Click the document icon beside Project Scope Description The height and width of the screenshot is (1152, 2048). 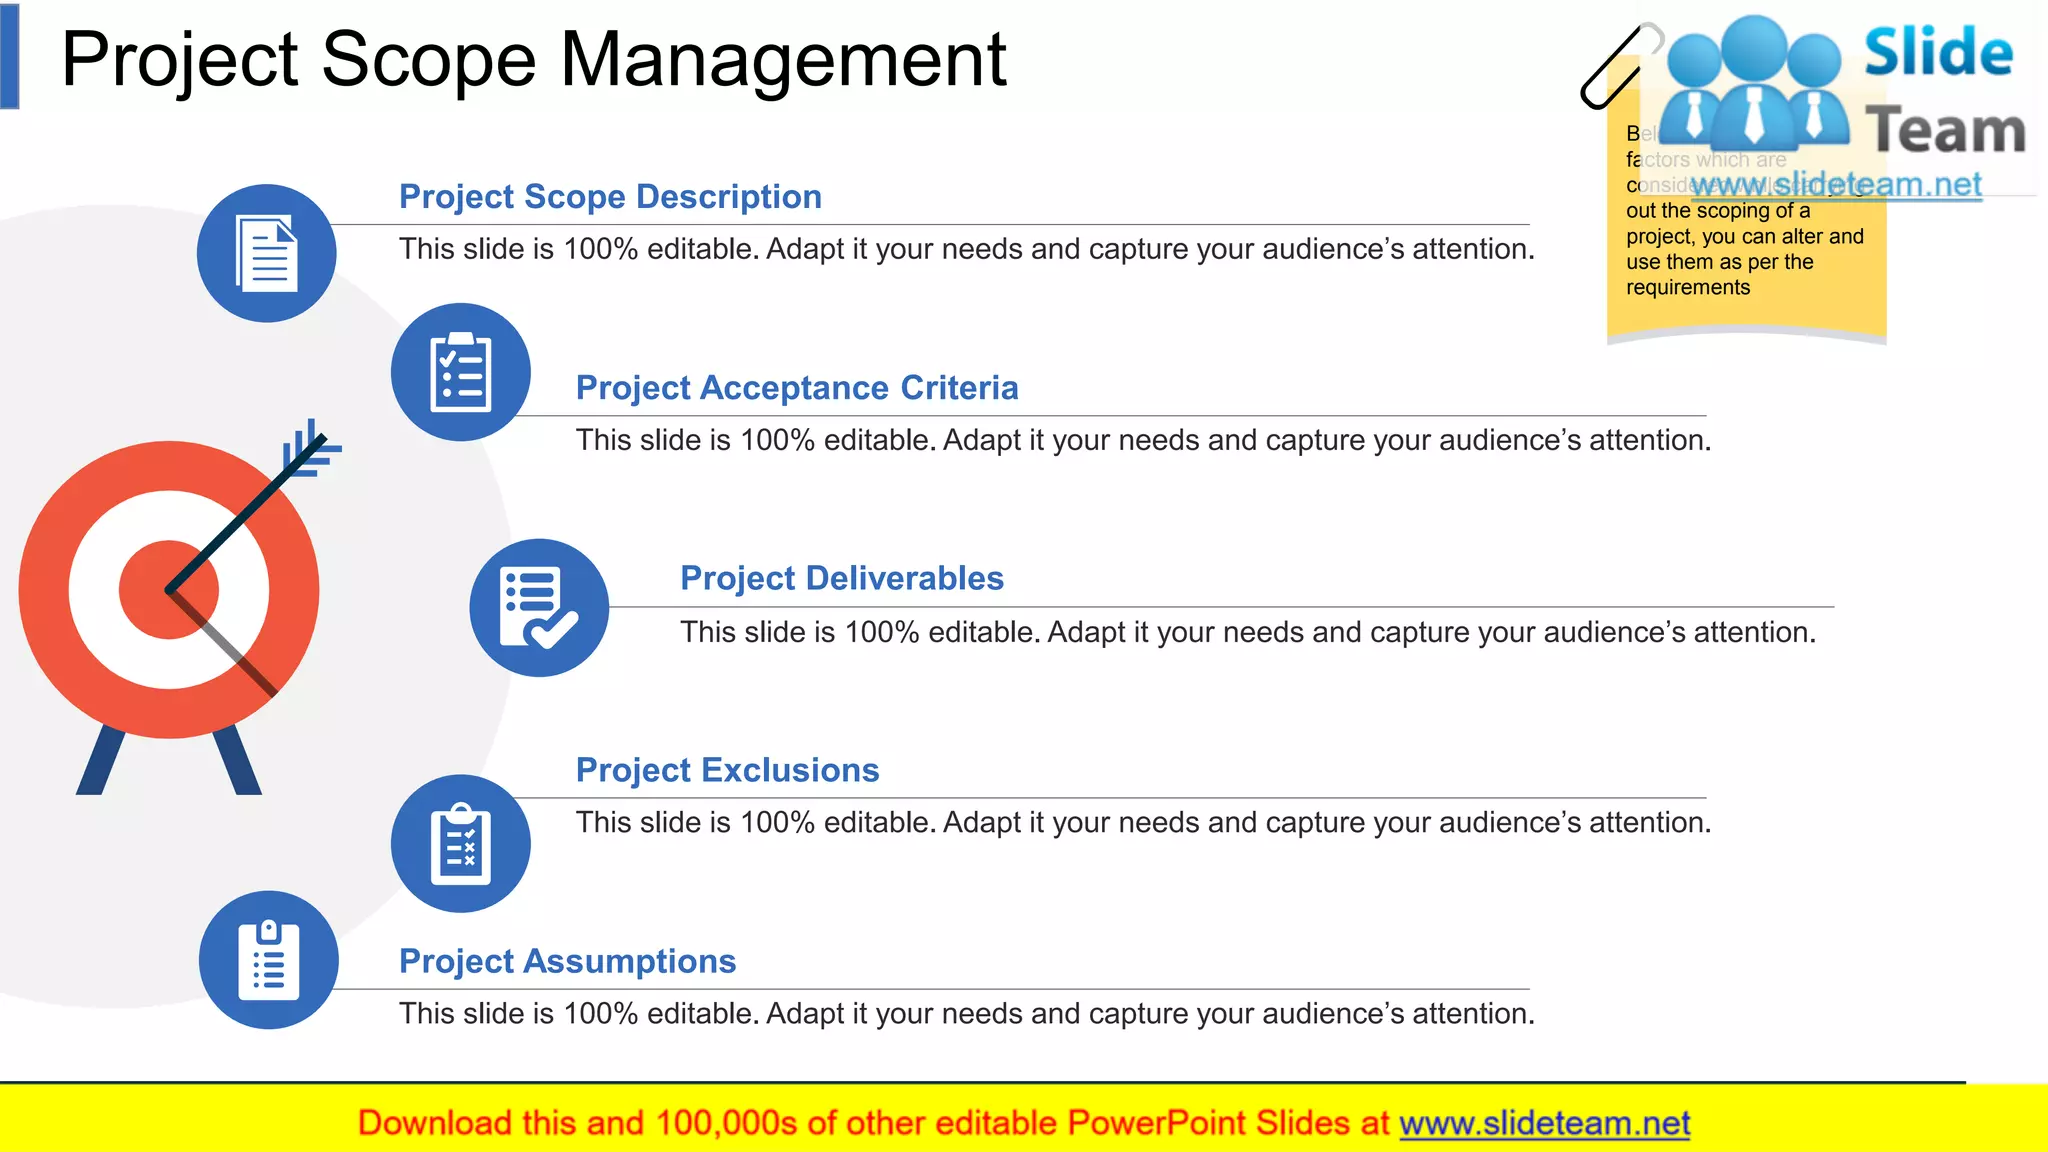pos(267,253)
